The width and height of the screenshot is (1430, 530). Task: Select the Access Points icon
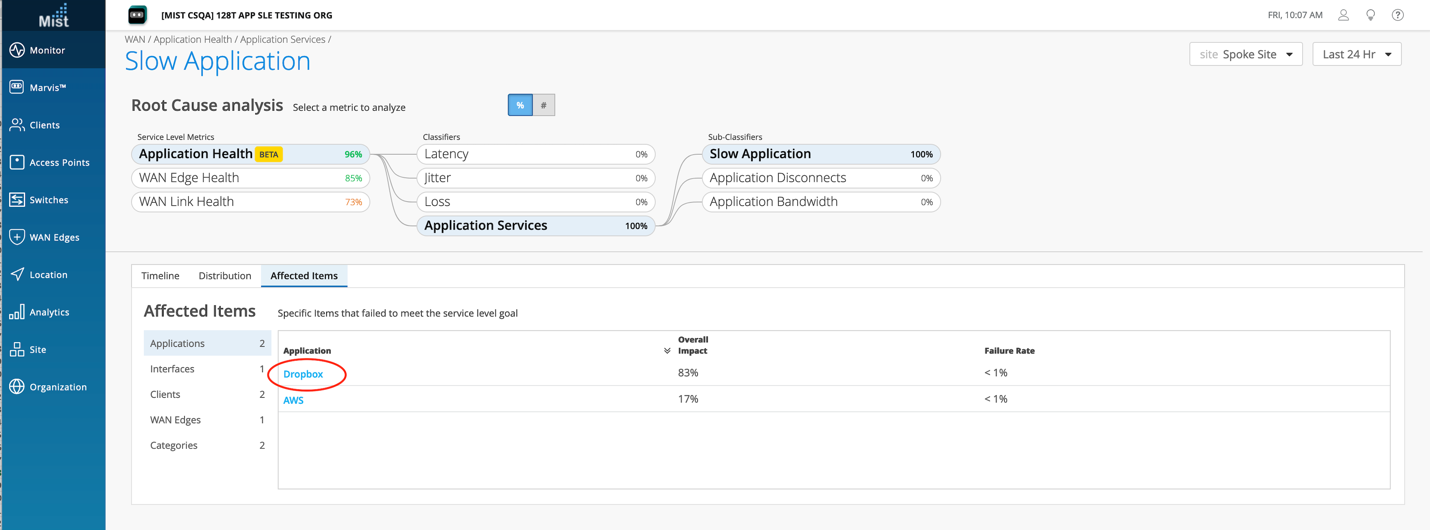pyautogui.click(x=17, y=162)
